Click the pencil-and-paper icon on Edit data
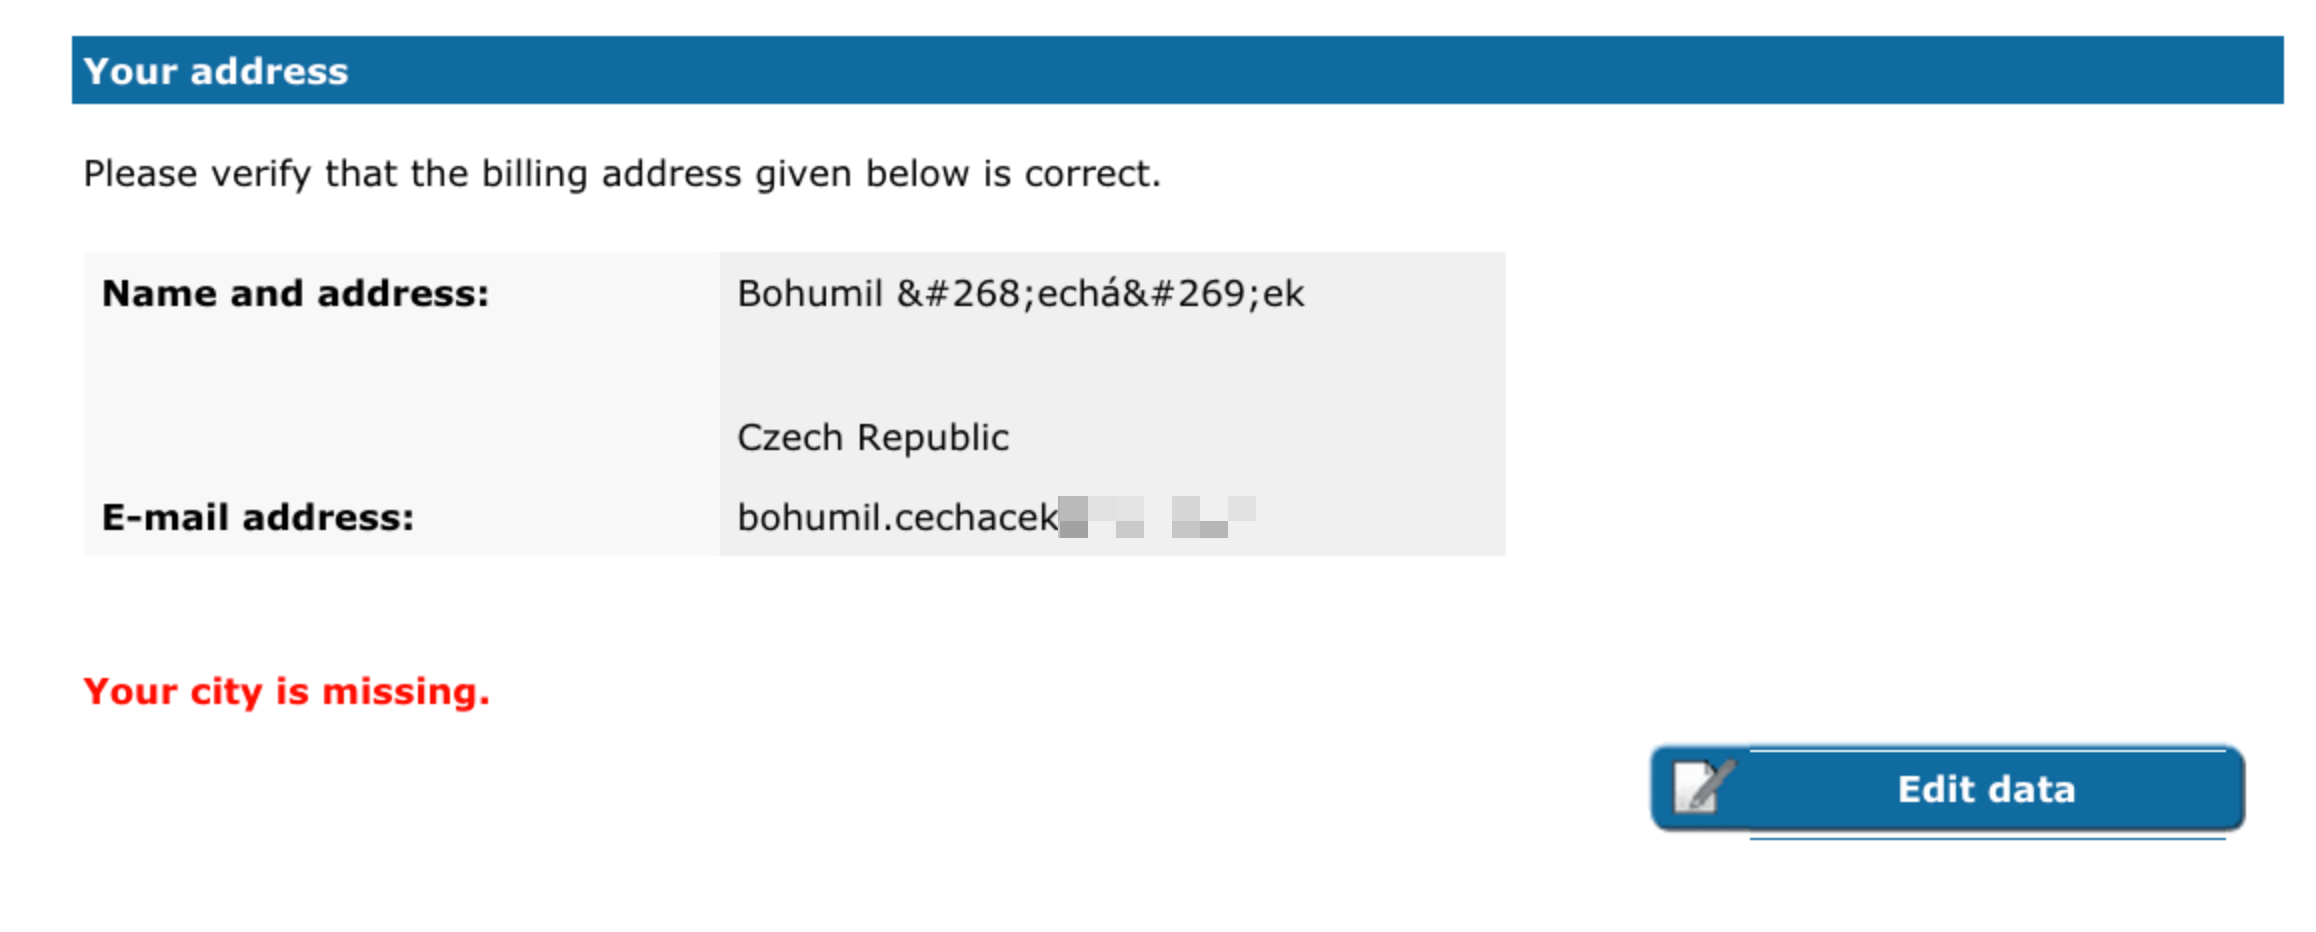 [1701, 787]
